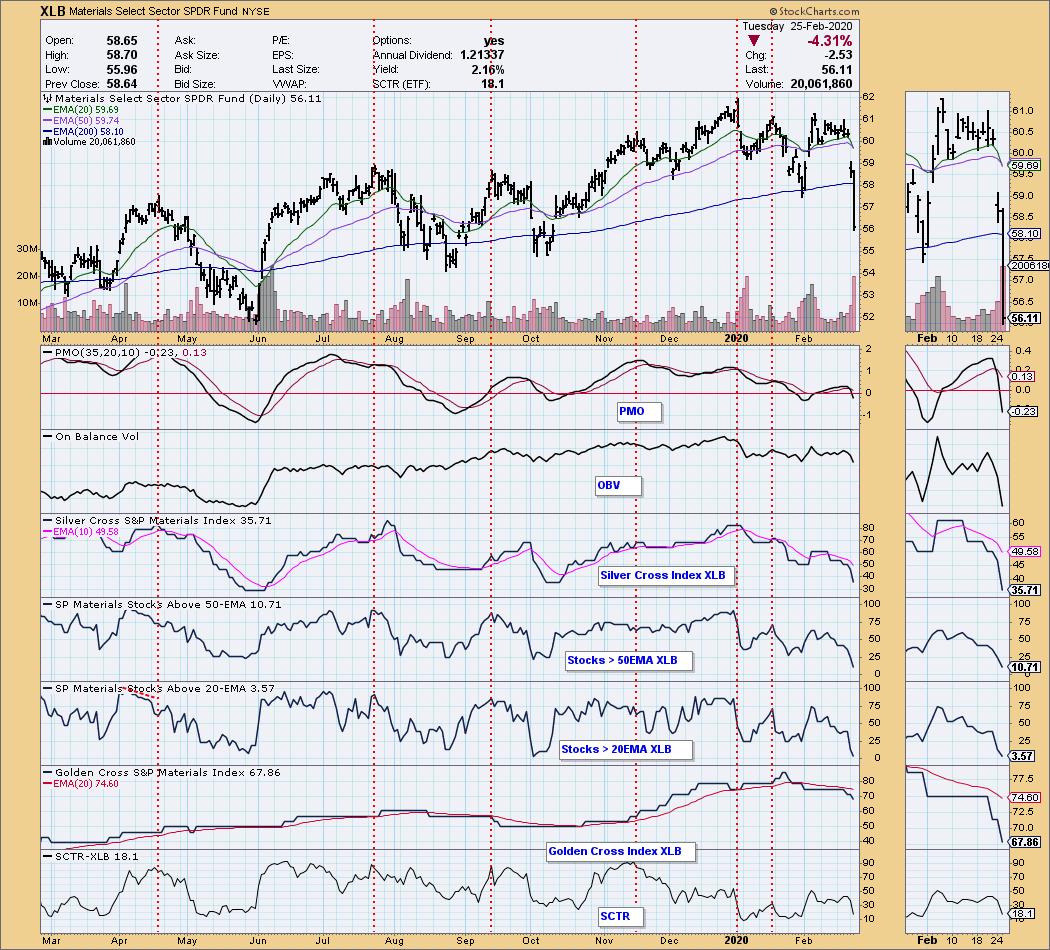The width and height of the screenshot is (1050, 950).
Task: Click the 35.71 Silver Cross value tag
Action: coord(1025,590)
